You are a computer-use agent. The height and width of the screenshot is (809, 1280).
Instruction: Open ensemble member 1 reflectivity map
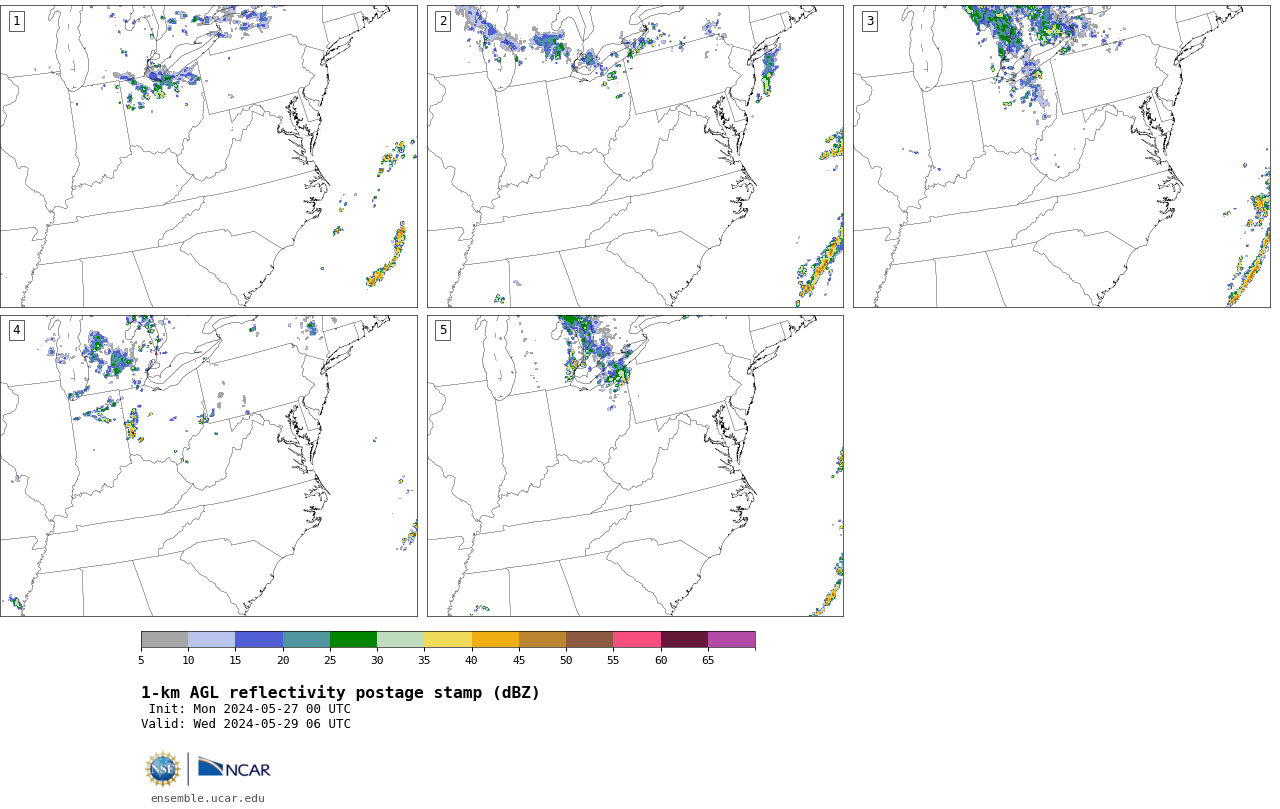point(209,156)
